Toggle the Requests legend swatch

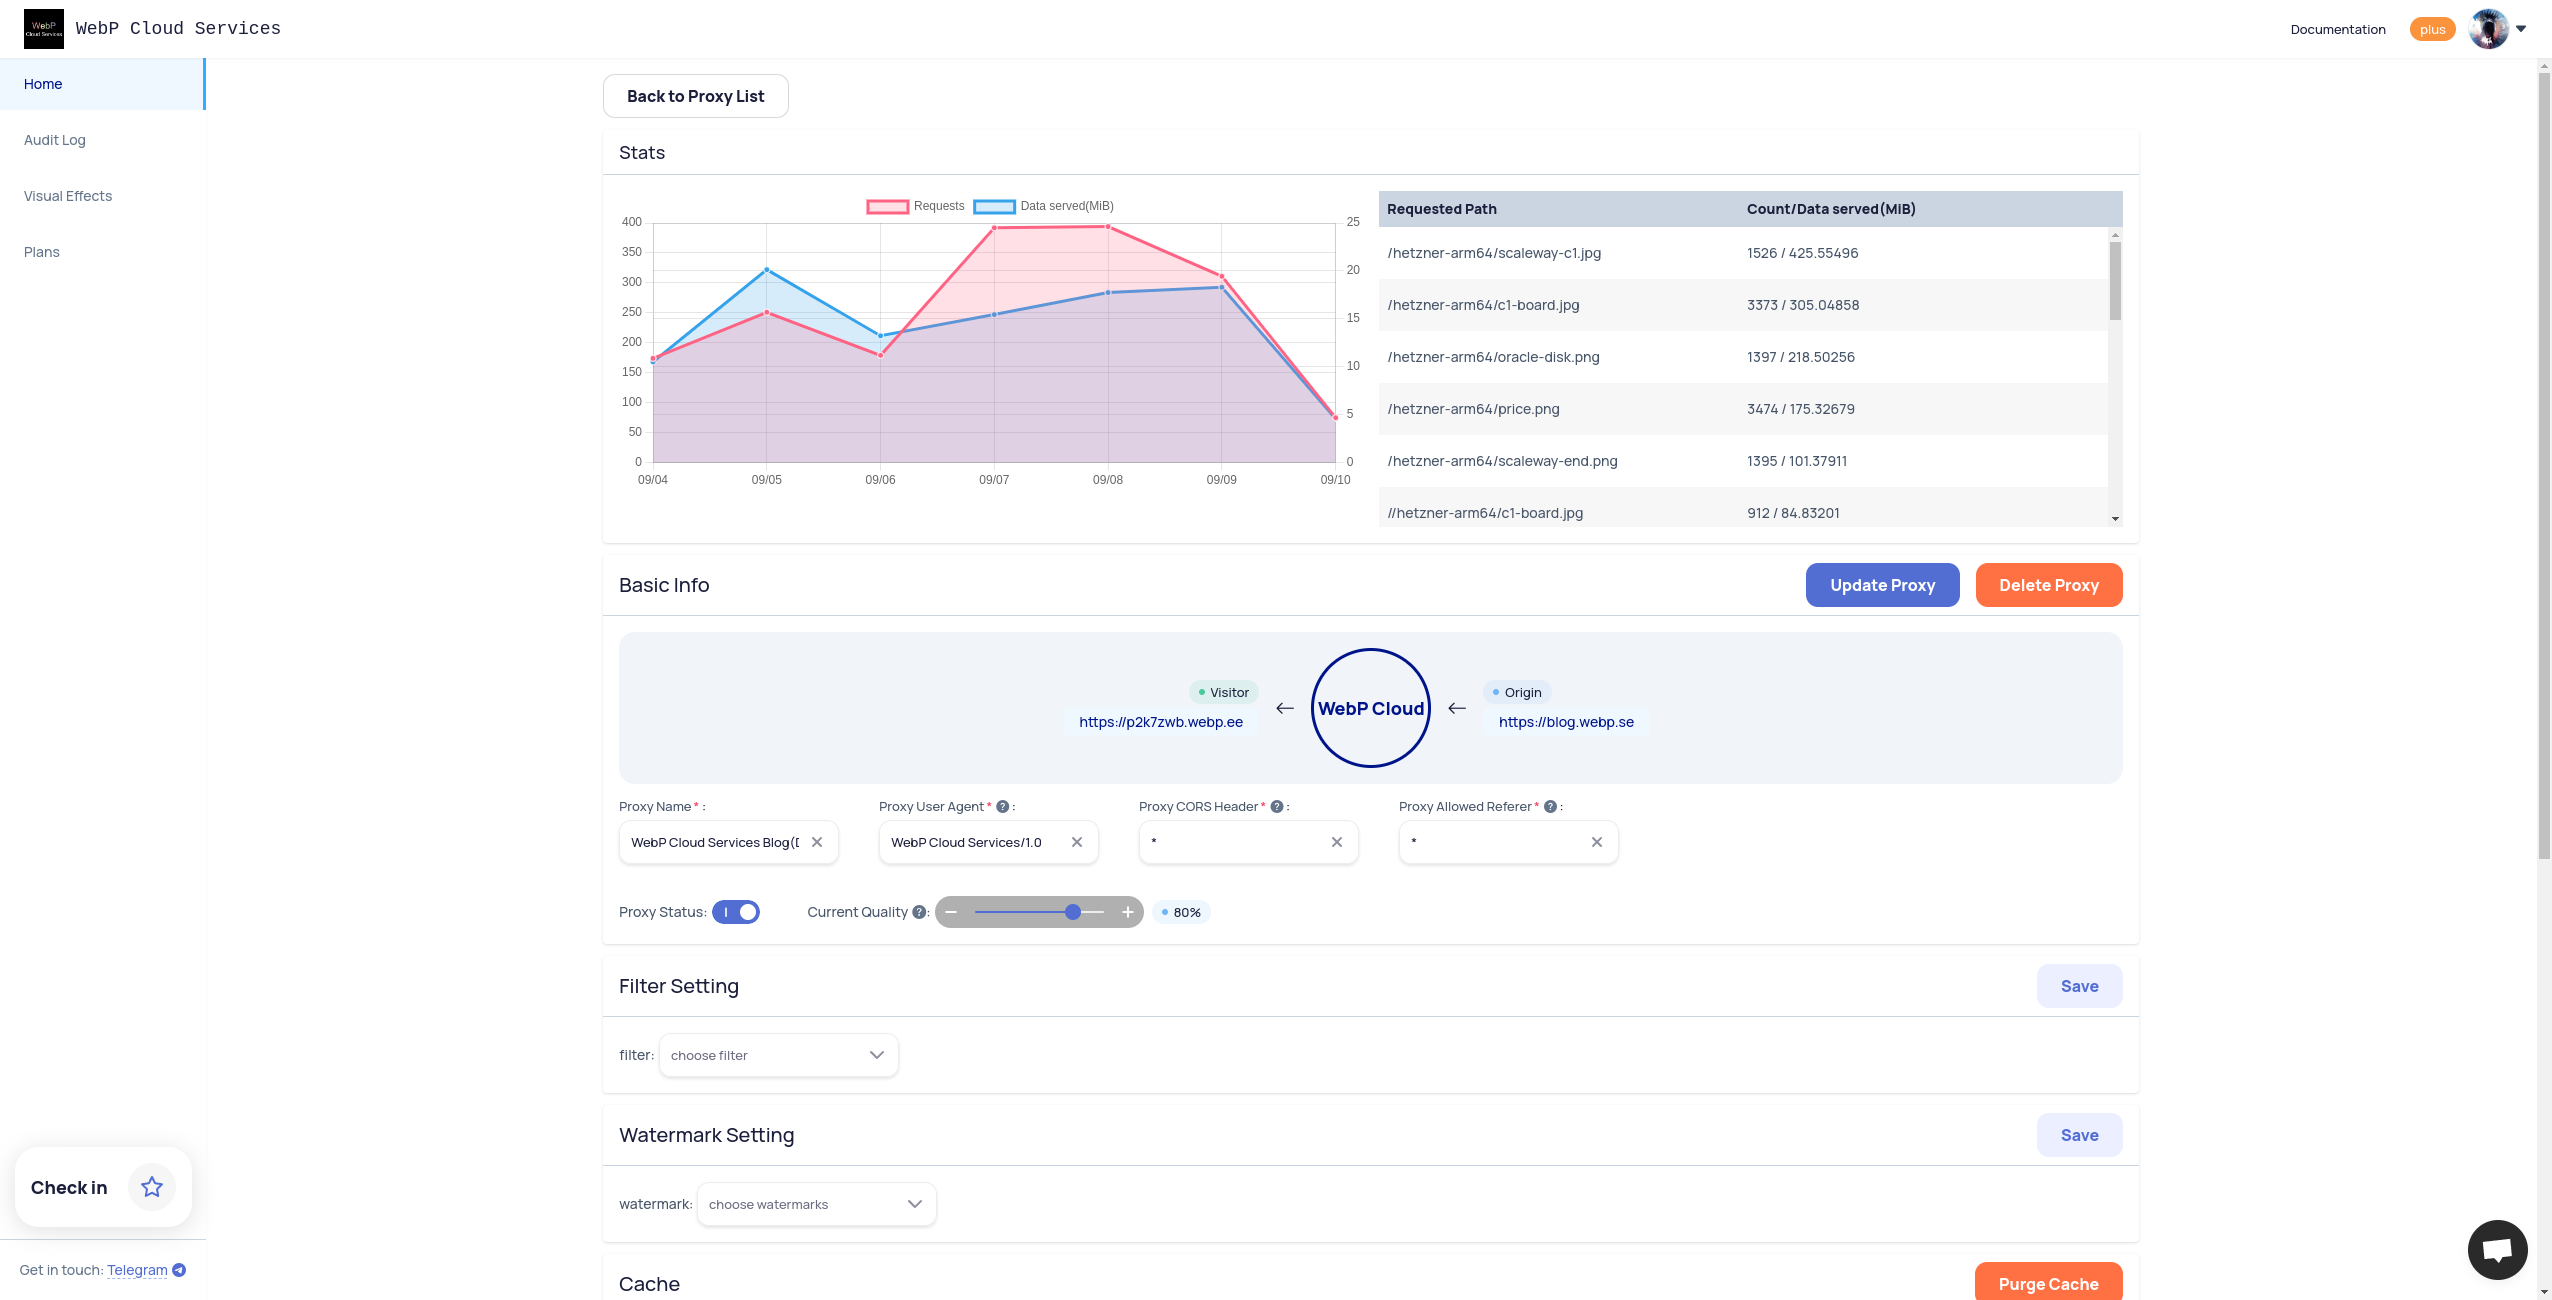point(887,206)
